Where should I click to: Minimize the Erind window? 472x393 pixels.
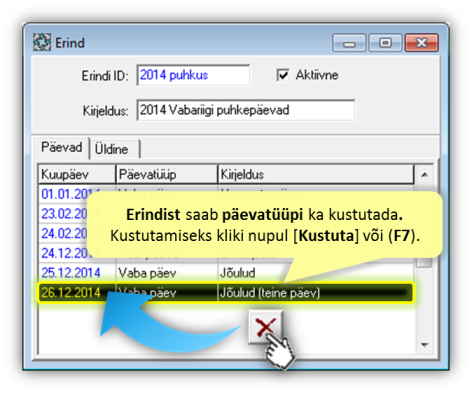coord(349,42)
